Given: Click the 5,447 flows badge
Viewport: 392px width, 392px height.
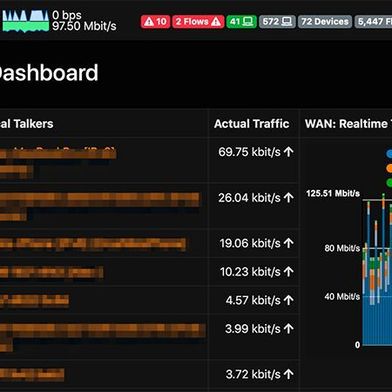Looking at the screenshot, I should pyautogui.click(x=373, y=22).
